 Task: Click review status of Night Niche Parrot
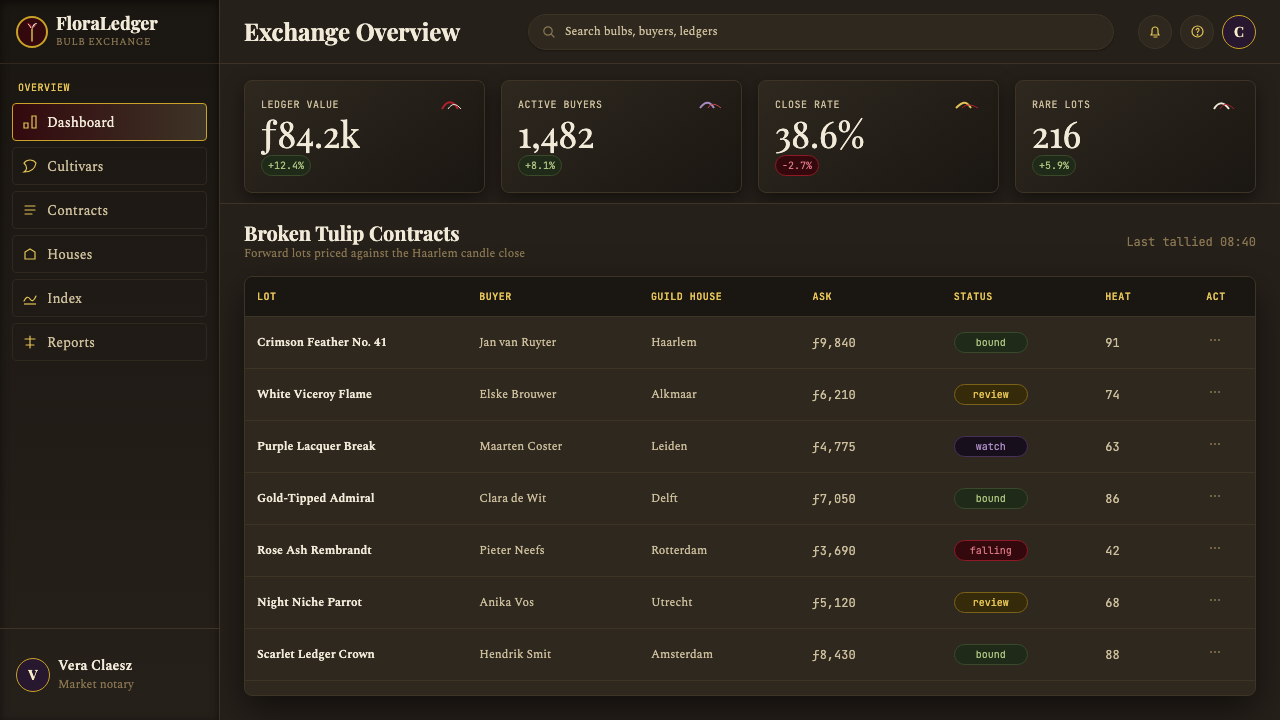(990, 602)
